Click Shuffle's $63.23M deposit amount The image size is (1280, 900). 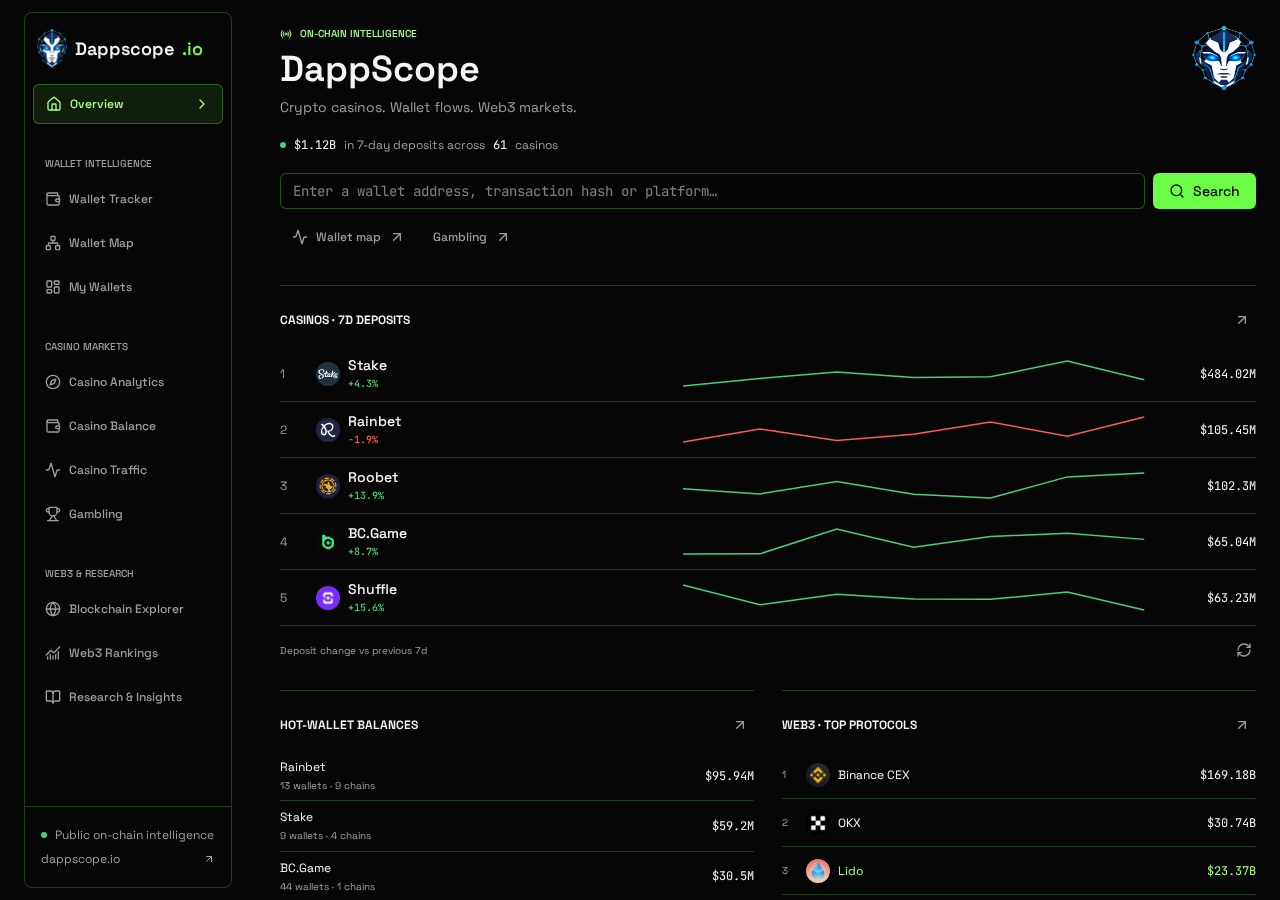[x=1231, y=598]
